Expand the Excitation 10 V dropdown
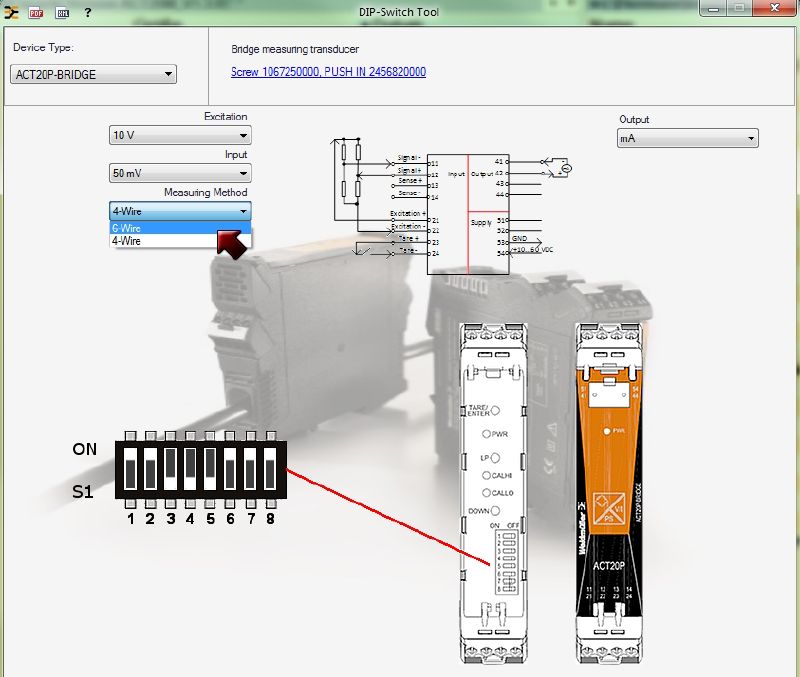Image resolution: width=800 pixels, height=677 pixels. click(180, 135)
